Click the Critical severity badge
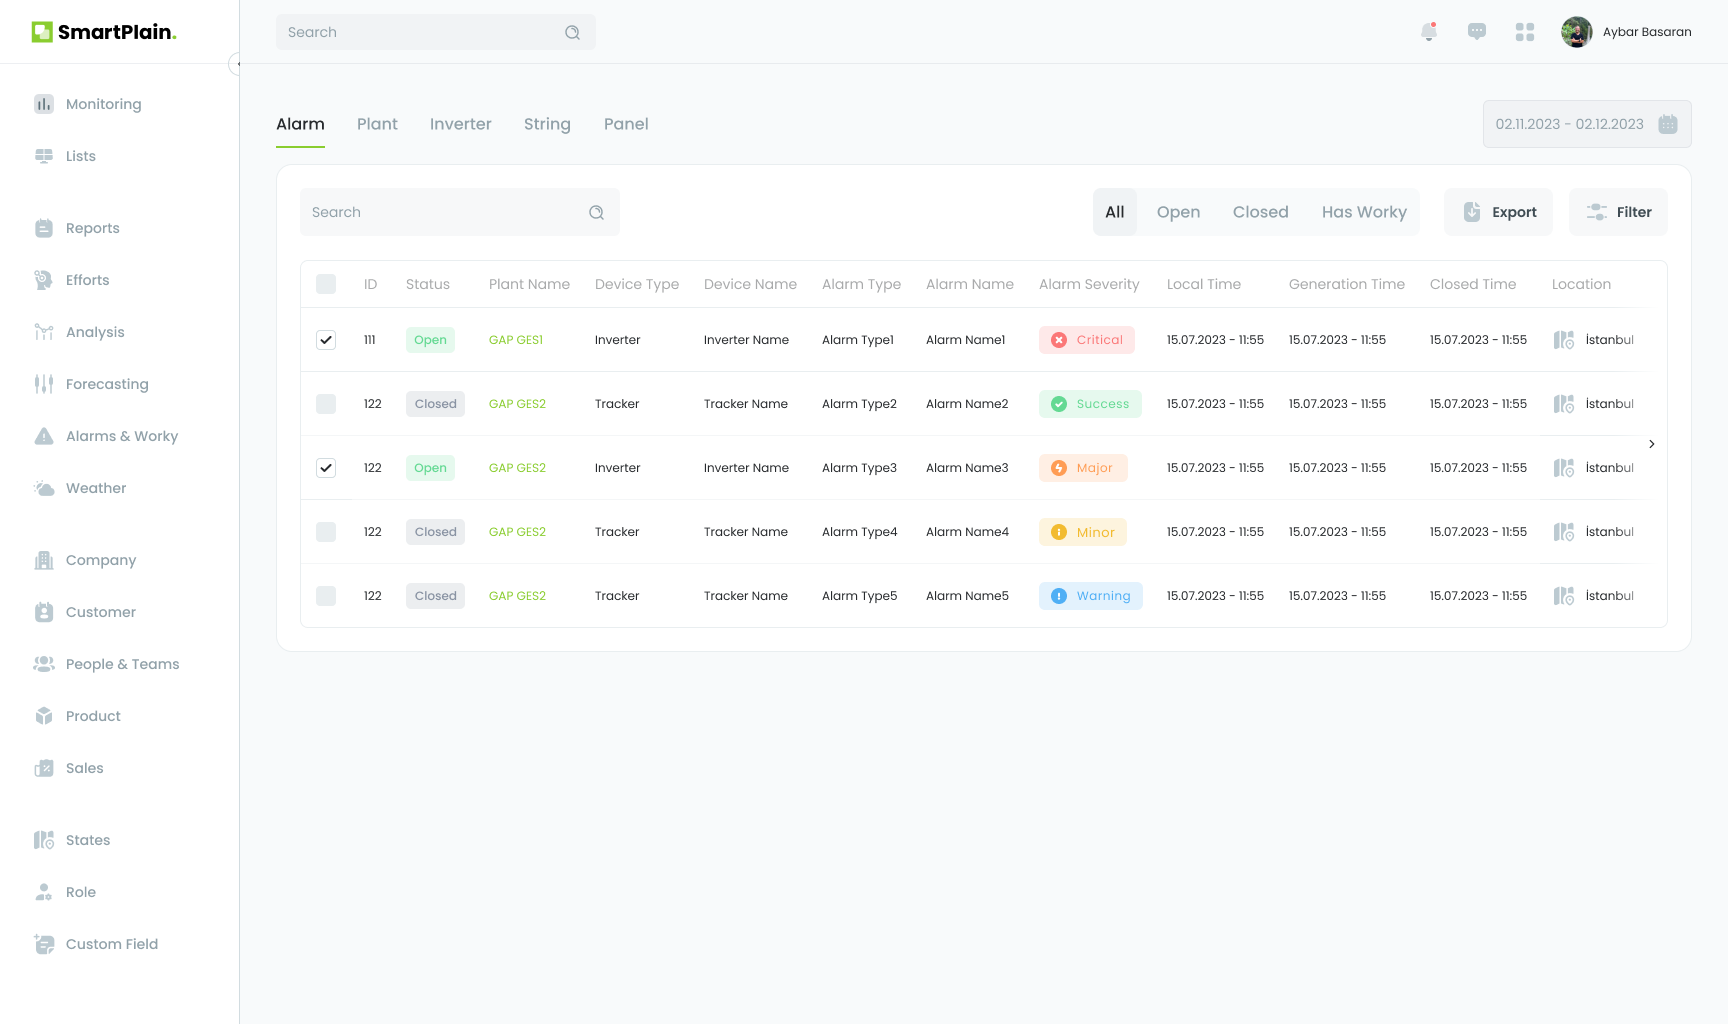The width and height of the screenshot is (1728, 1024). pos(1087,340)
